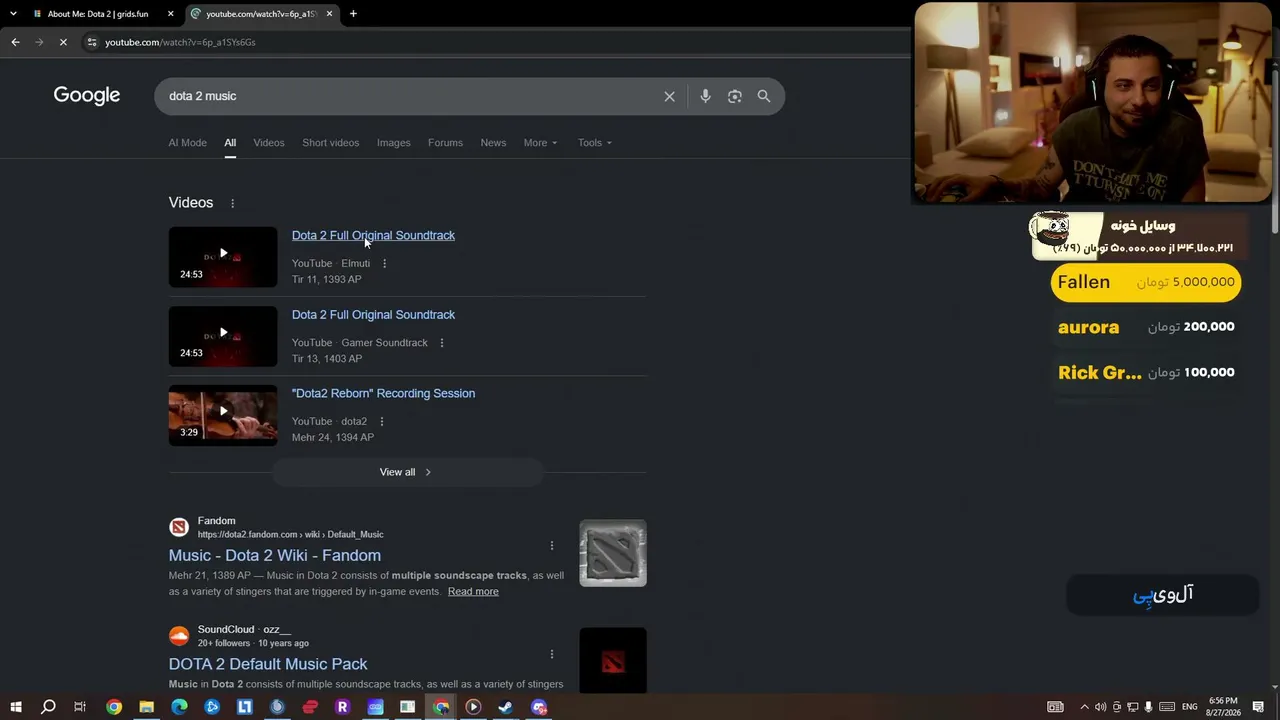Open the Windows Start menu
Image resolution: width=1280 pixels, height=720 pixels.
(x=16, y=707)
